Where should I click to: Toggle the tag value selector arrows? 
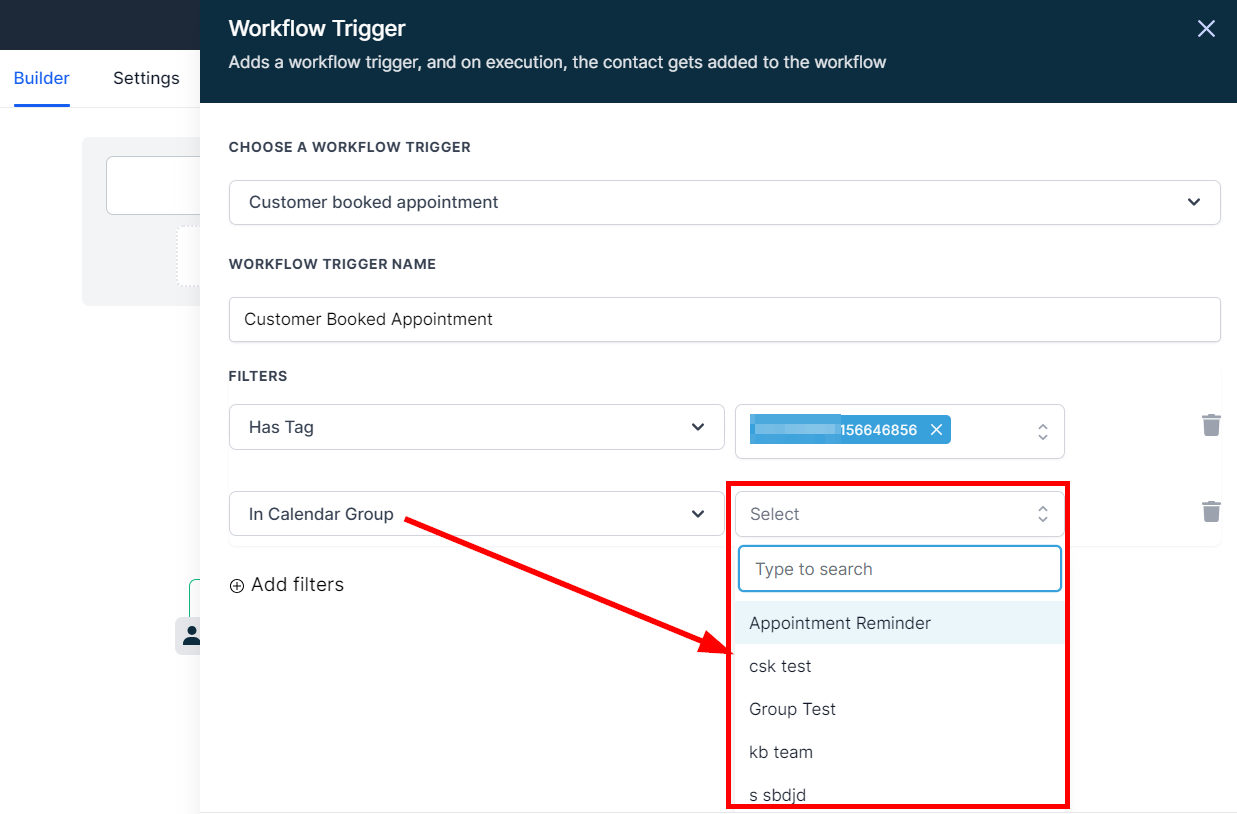click(x=1042, y=431)
